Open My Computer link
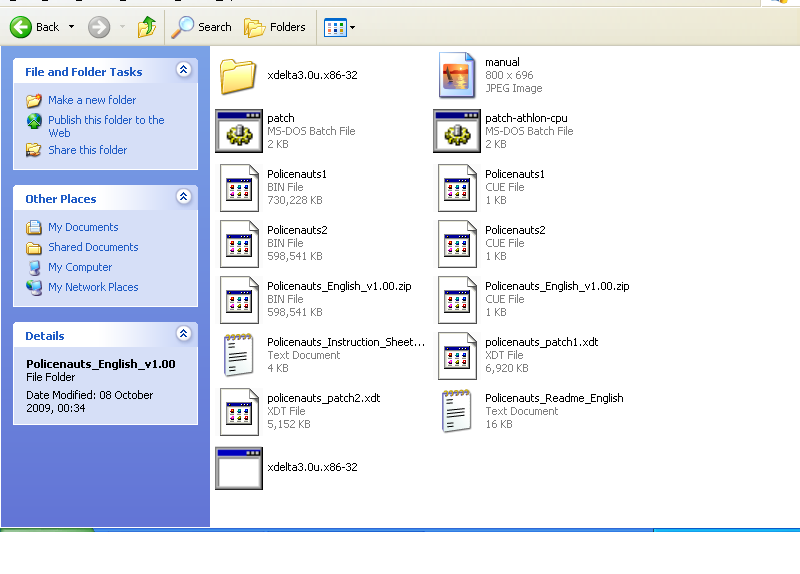 coord(80,267)
